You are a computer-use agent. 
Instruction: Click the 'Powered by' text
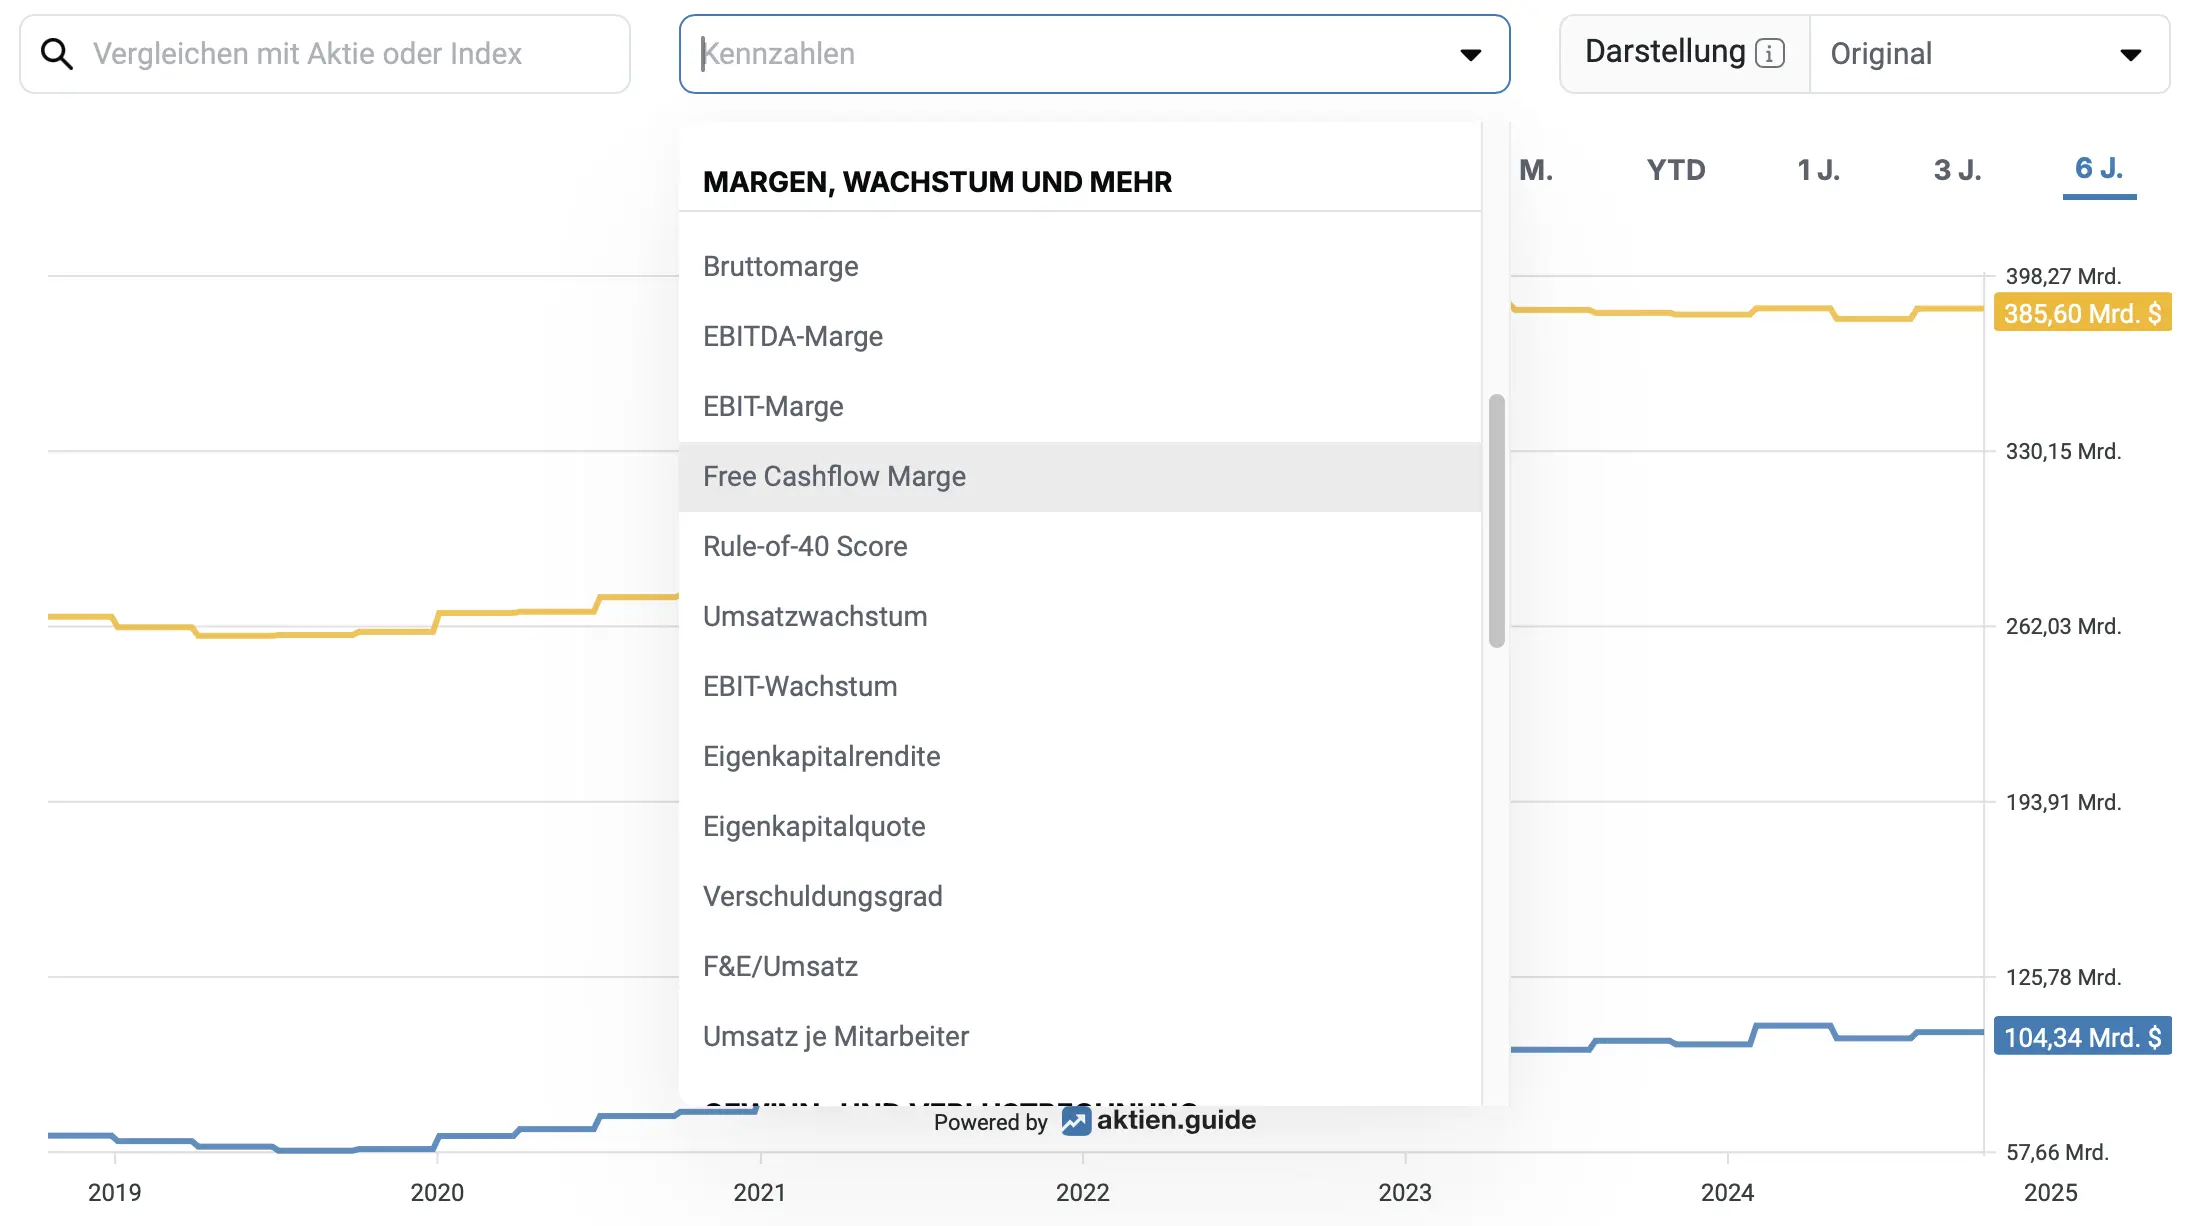[x=990, y=1122]
